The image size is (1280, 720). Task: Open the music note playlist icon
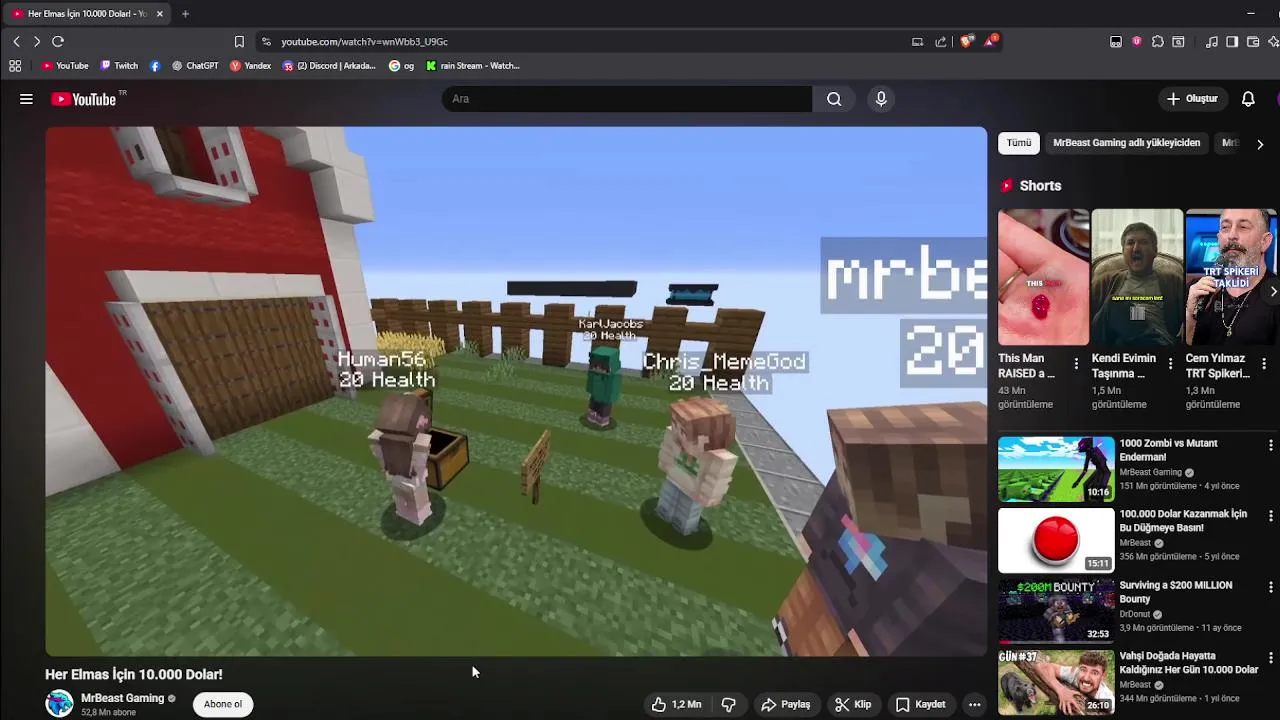click(x=1212, y=42)
